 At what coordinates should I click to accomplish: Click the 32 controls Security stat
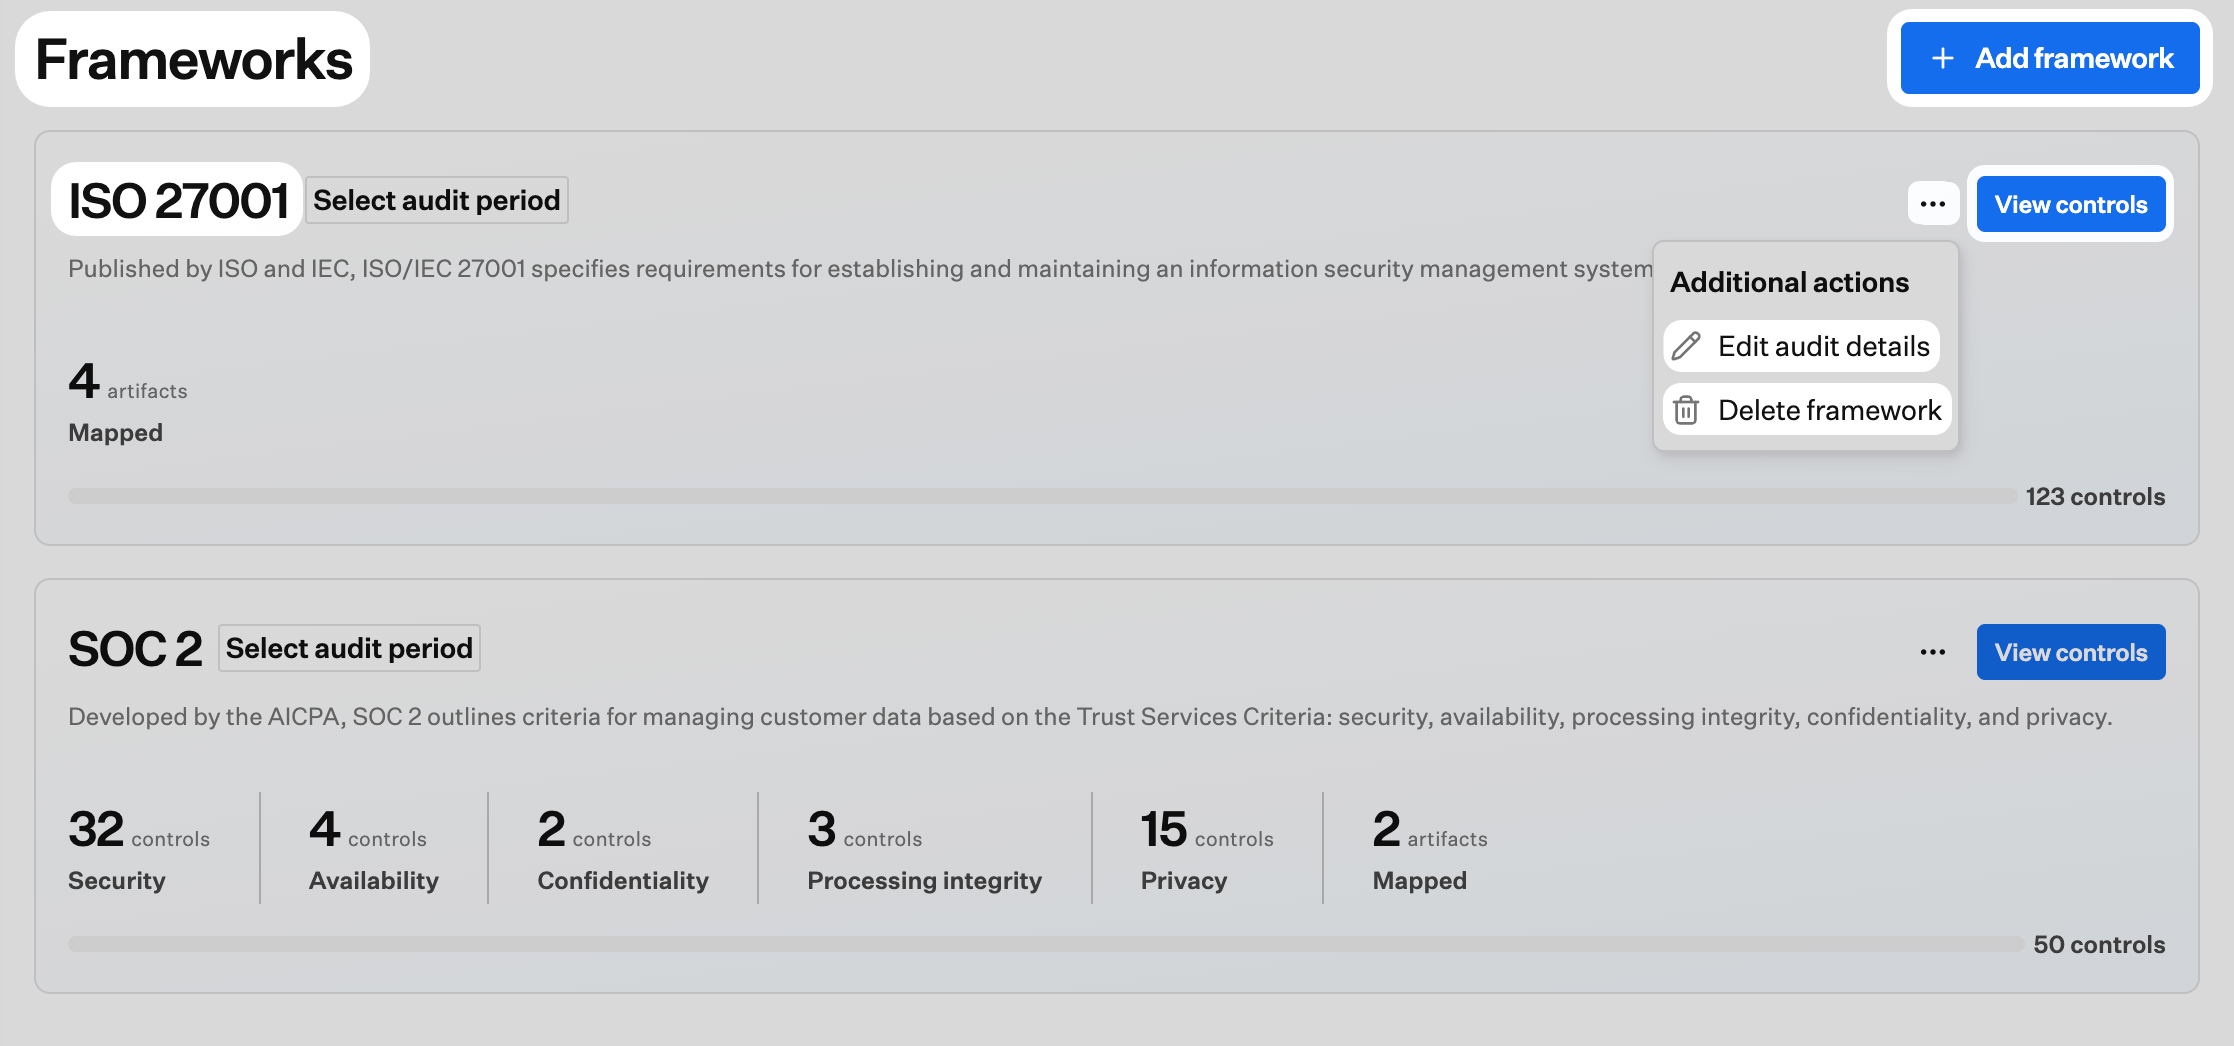[139, 850]
